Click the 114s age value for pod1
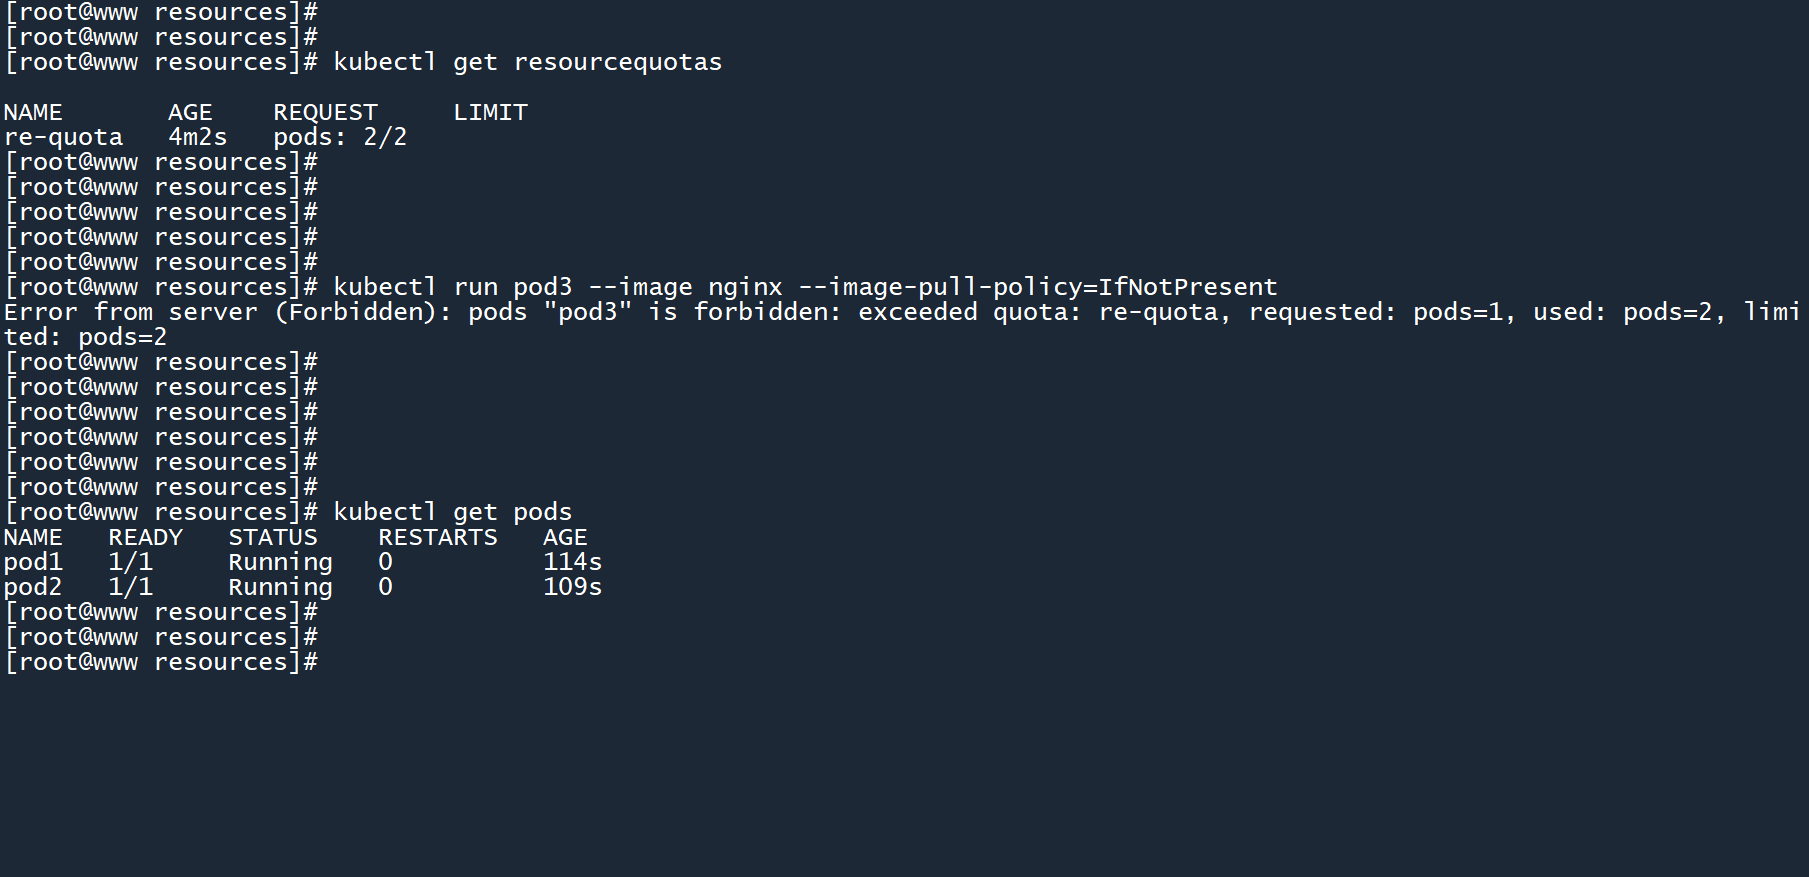Viewport: 1809px width, 877px height. (x=572, y=562)
